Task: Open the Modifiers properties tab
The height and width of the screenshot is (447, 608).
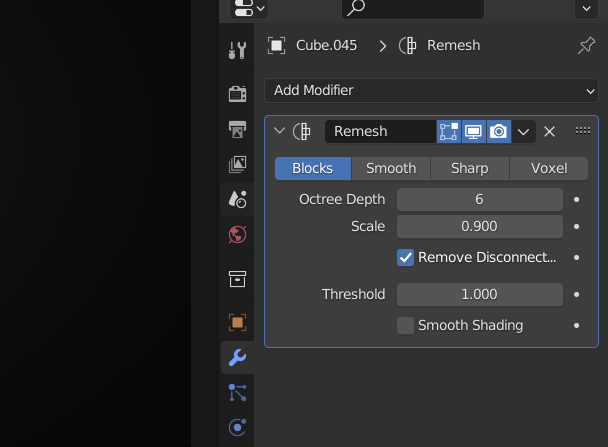Action: click(237, 357)
